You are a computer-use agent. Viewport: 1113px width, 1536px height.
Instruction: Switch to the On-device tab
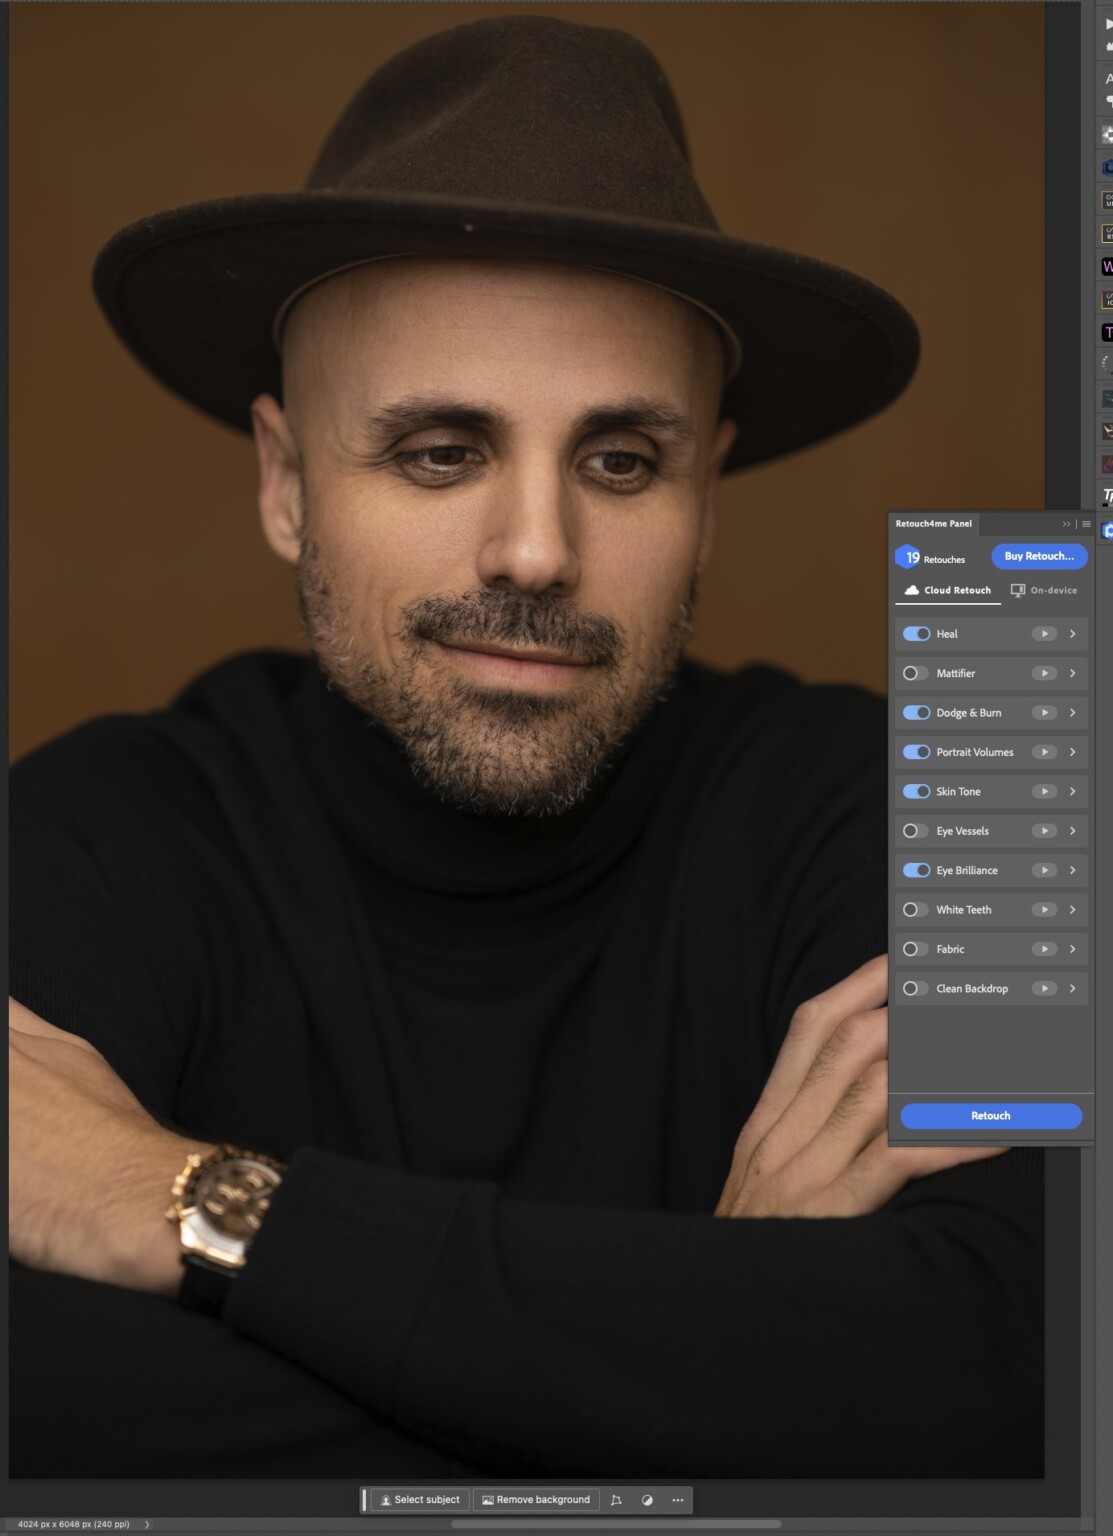1044,590
